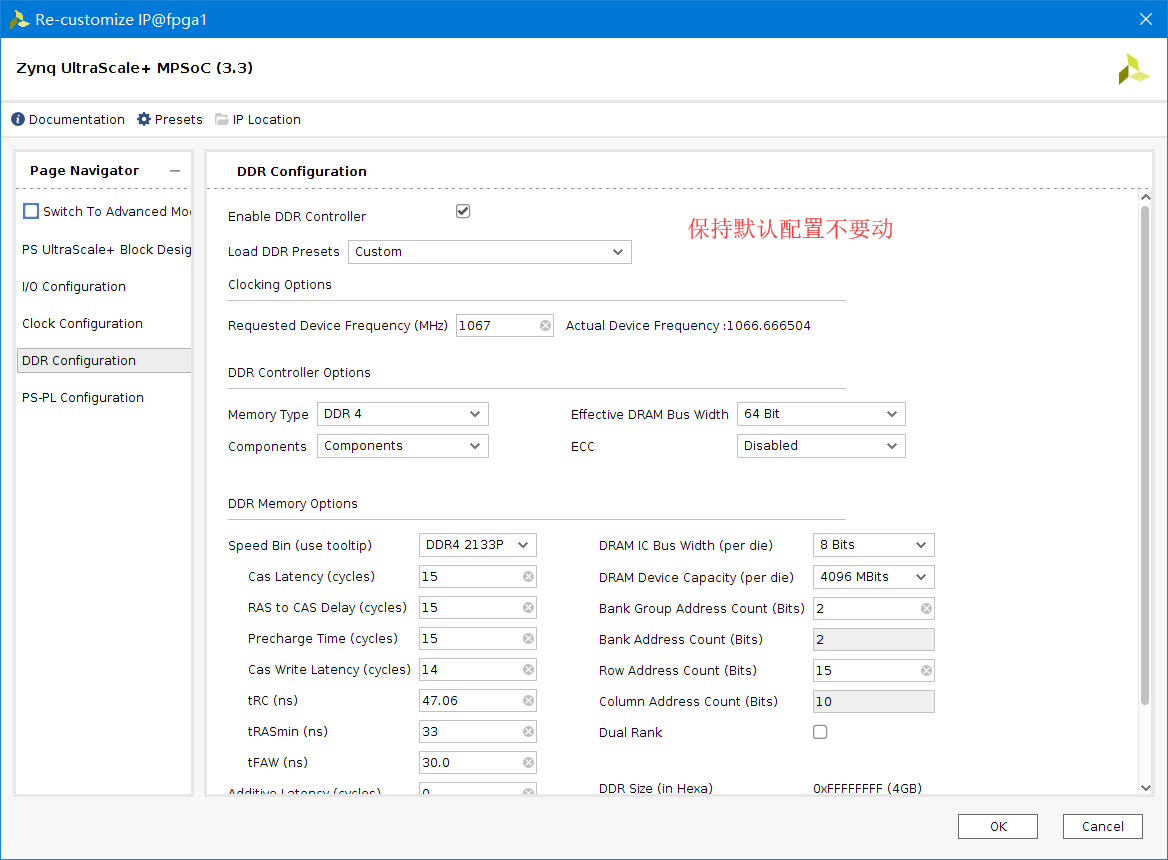The height and width of the screenshot is (860, 1168).
Task: Clear the Precharge Time value
Action: [528, 639]
